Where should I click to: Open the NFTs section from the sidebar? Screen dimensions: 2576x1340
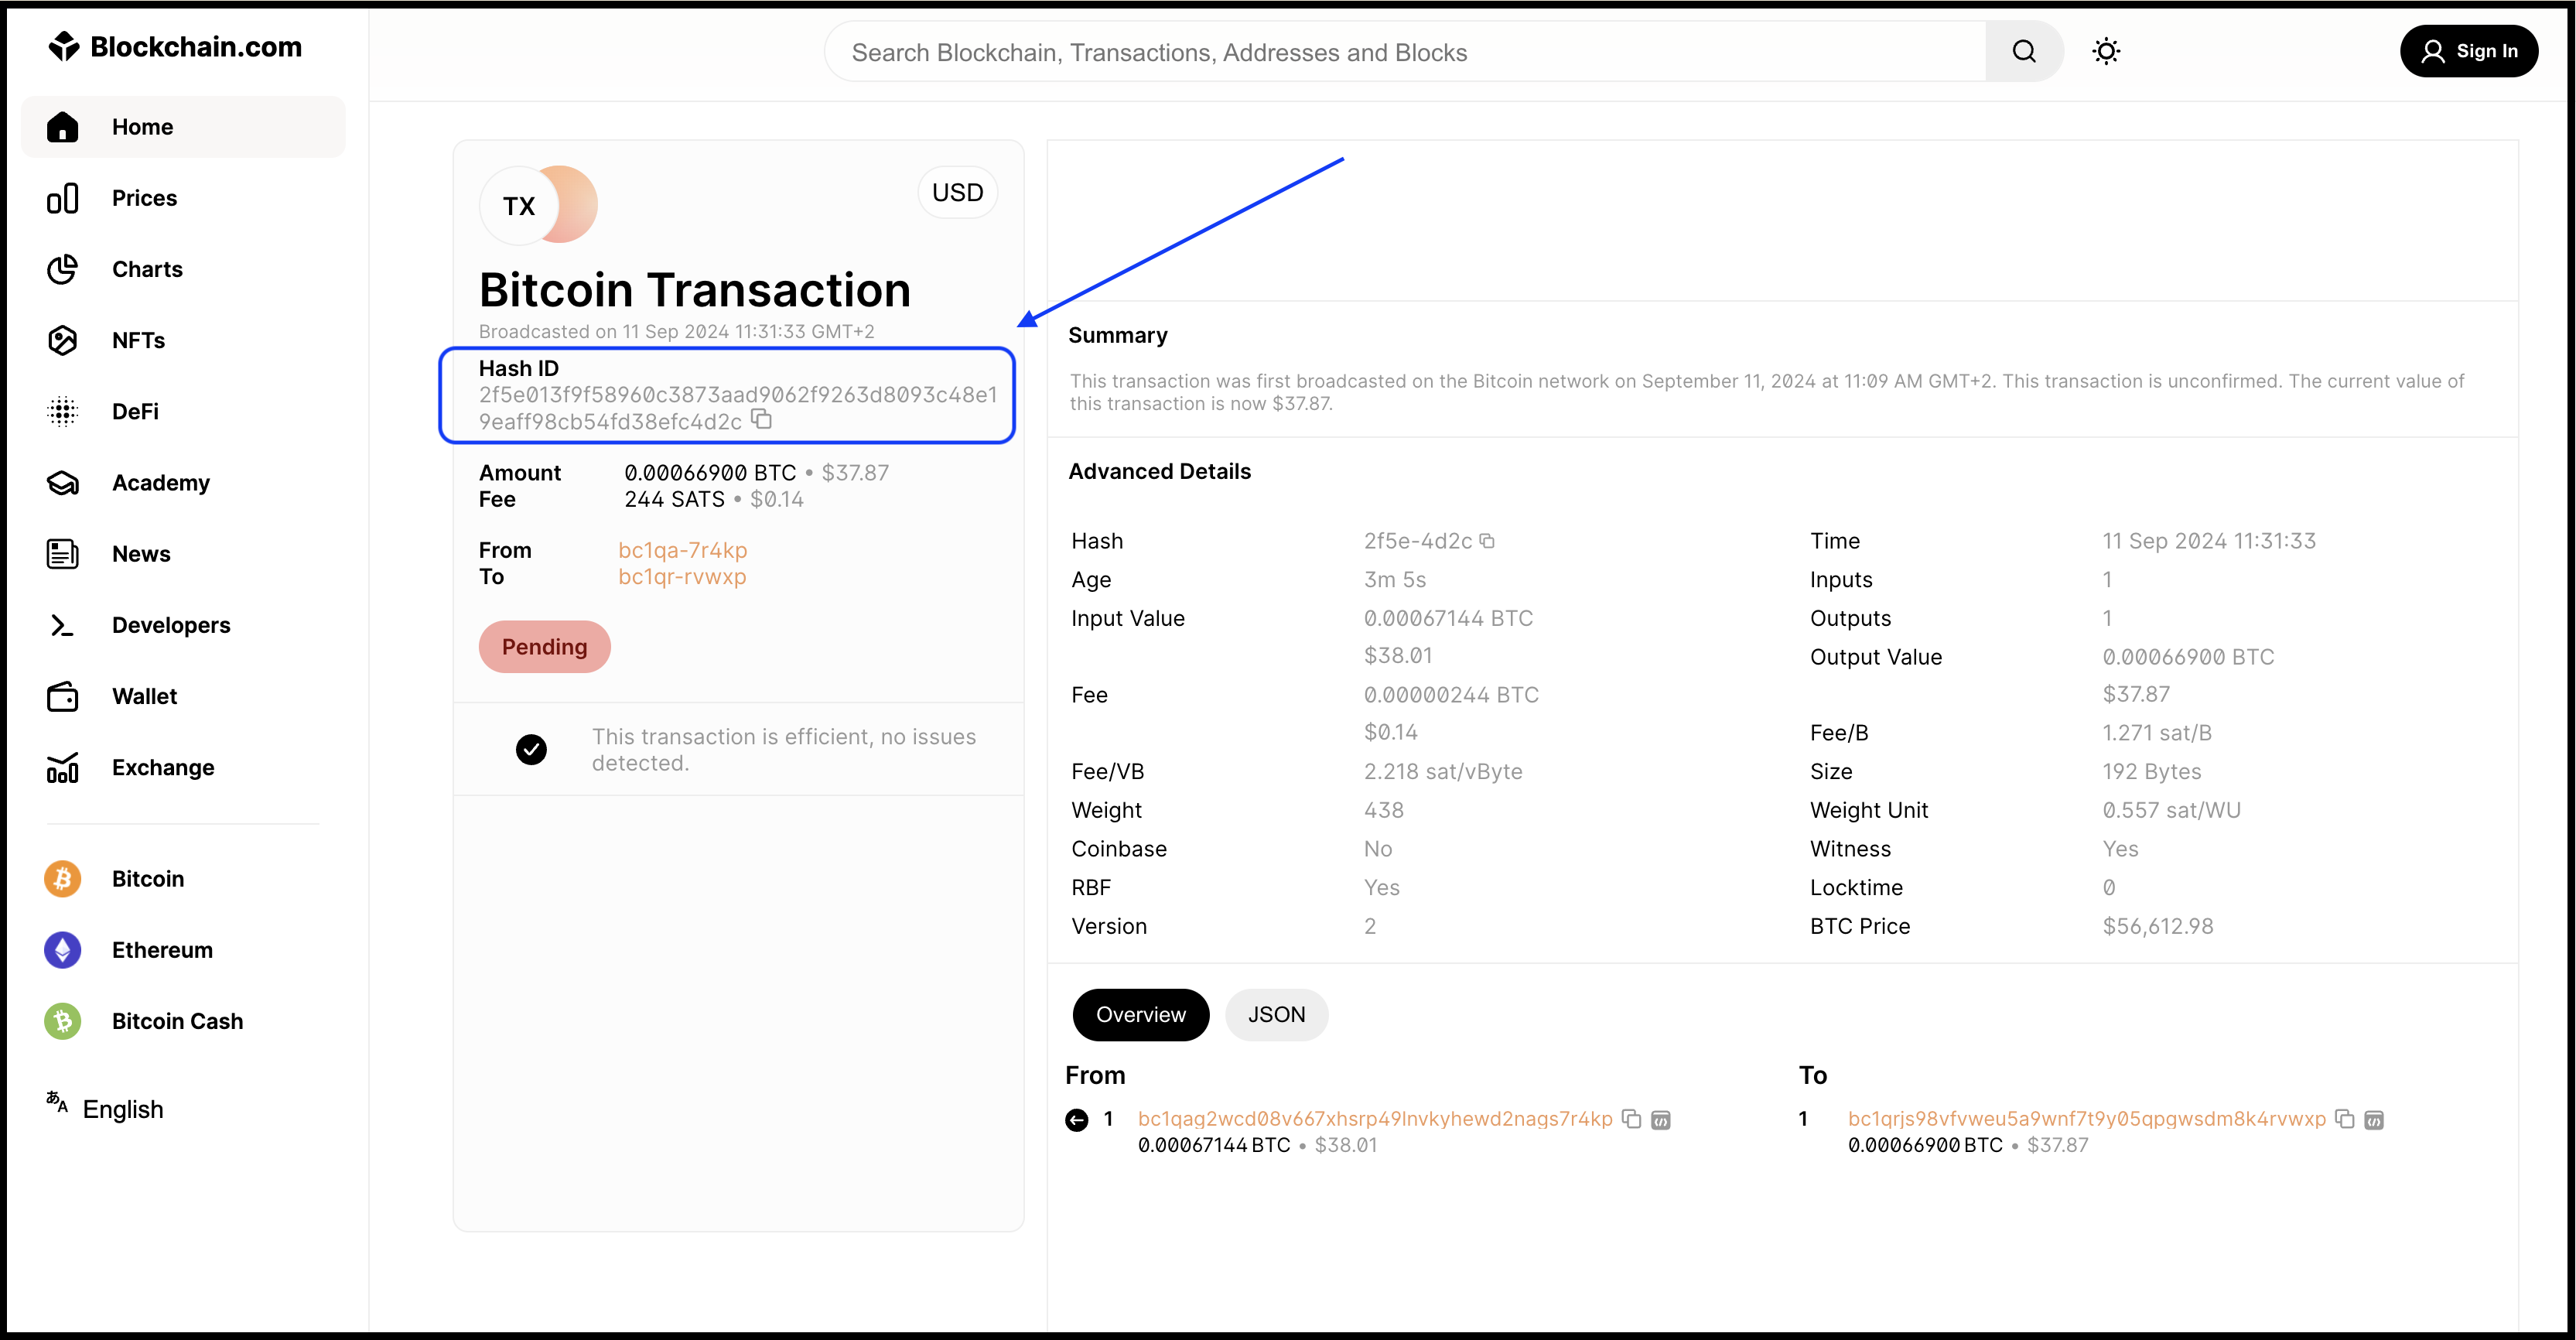(62, 340)
